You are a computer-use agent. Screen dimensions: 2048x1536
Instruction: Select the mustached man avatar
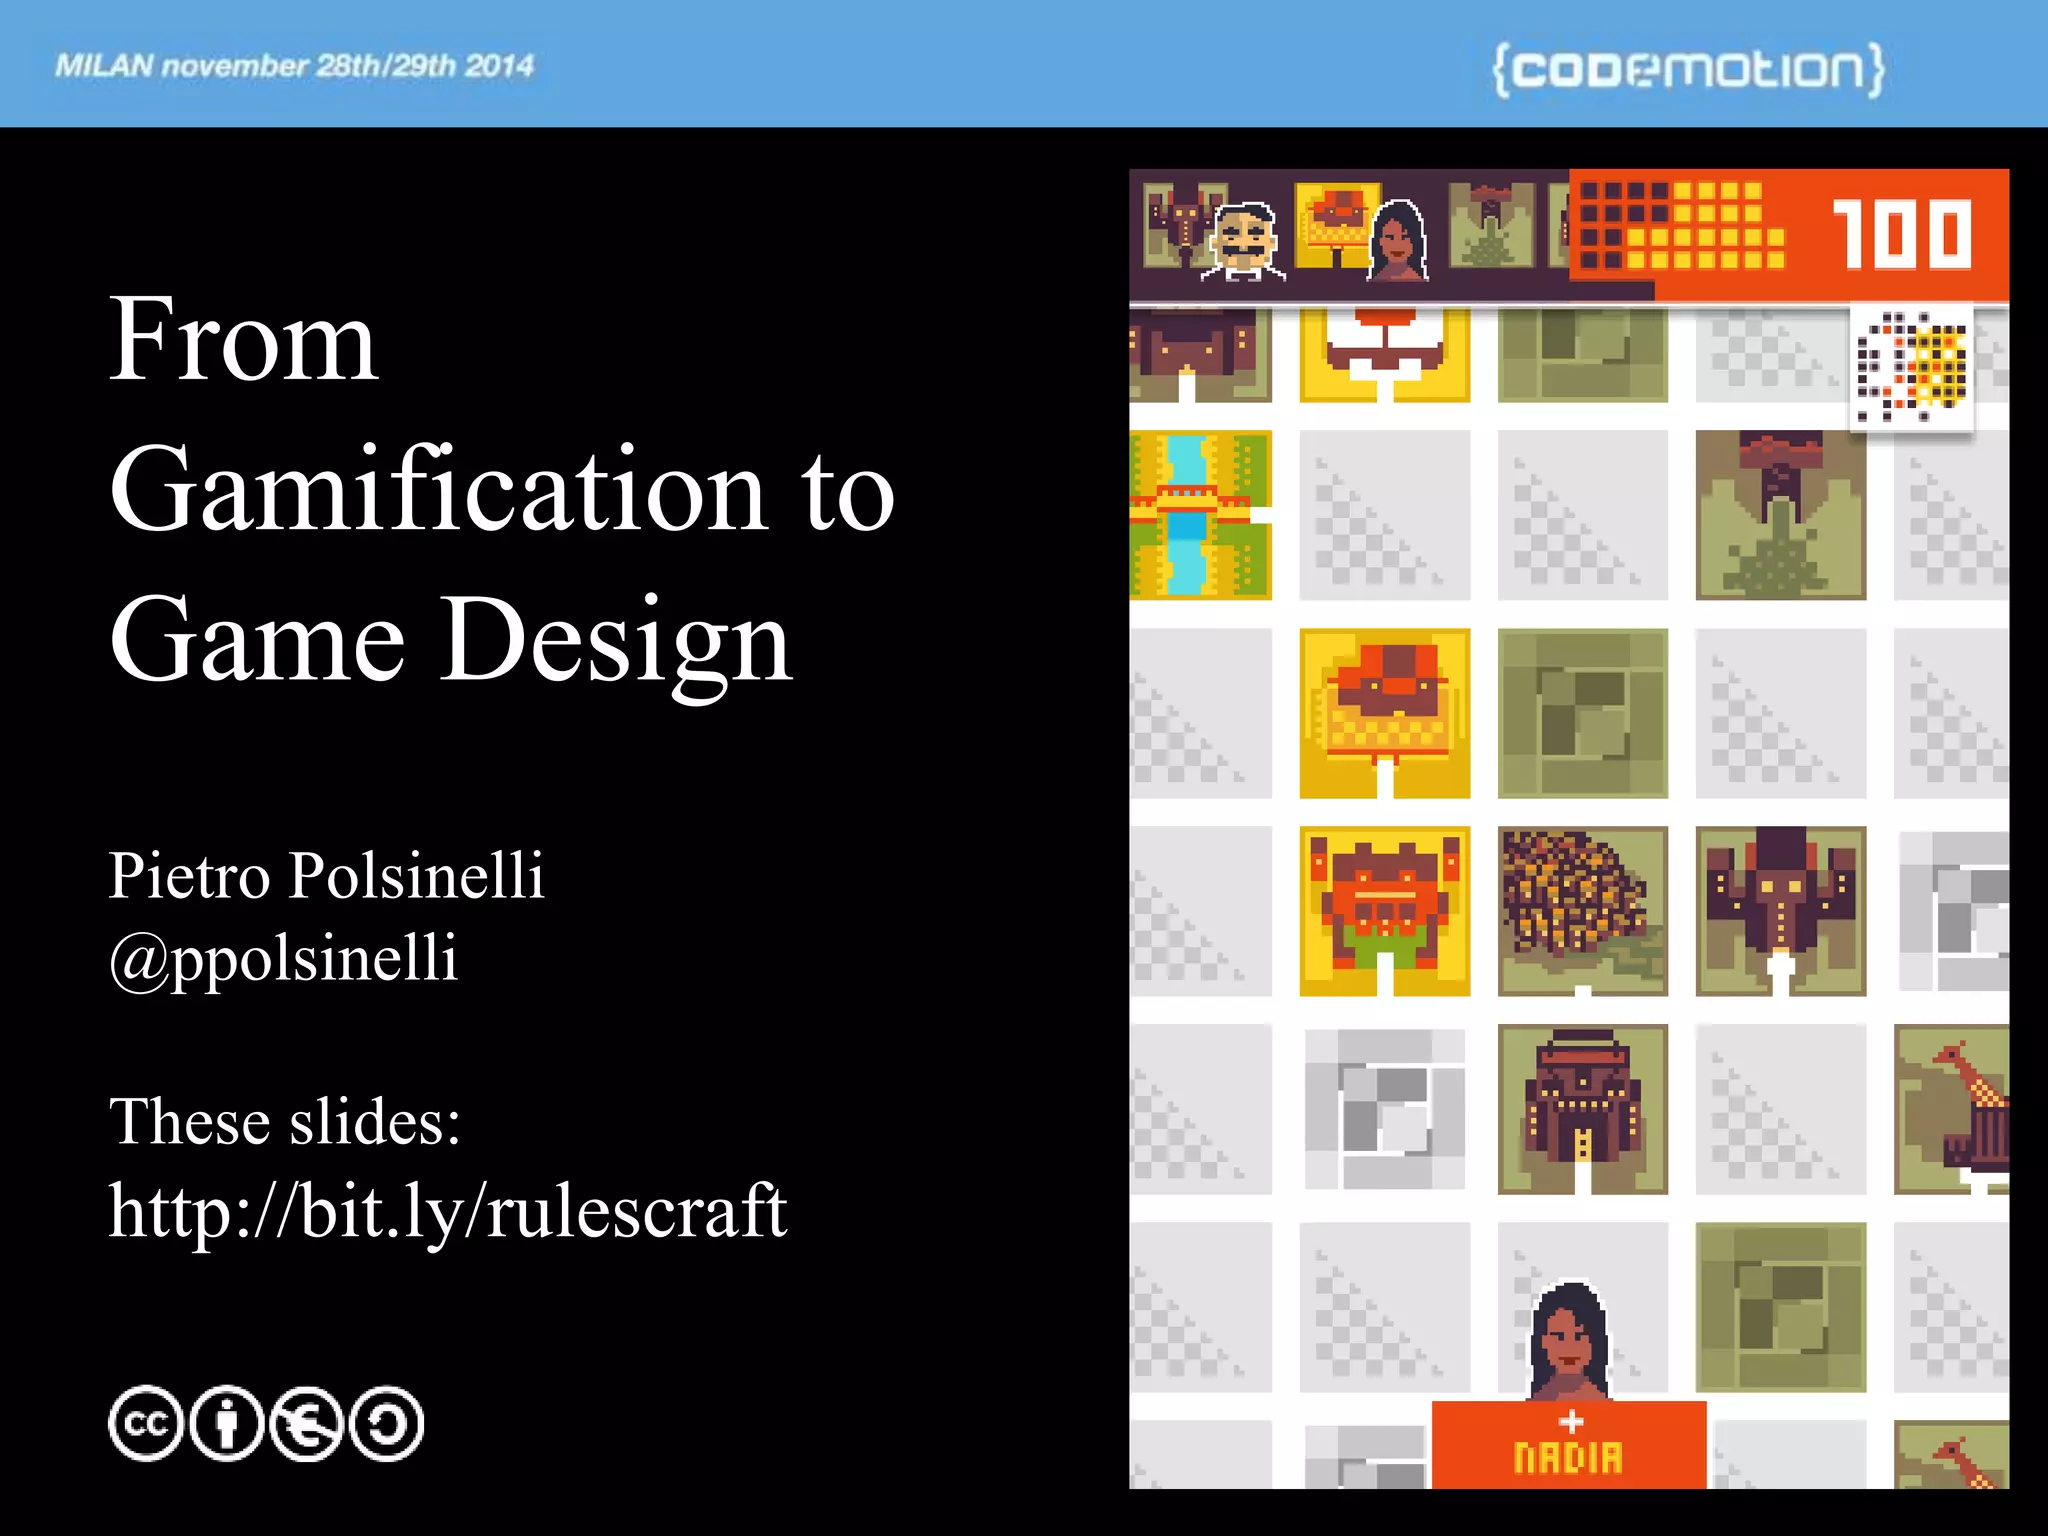(x=1242, y=240)
